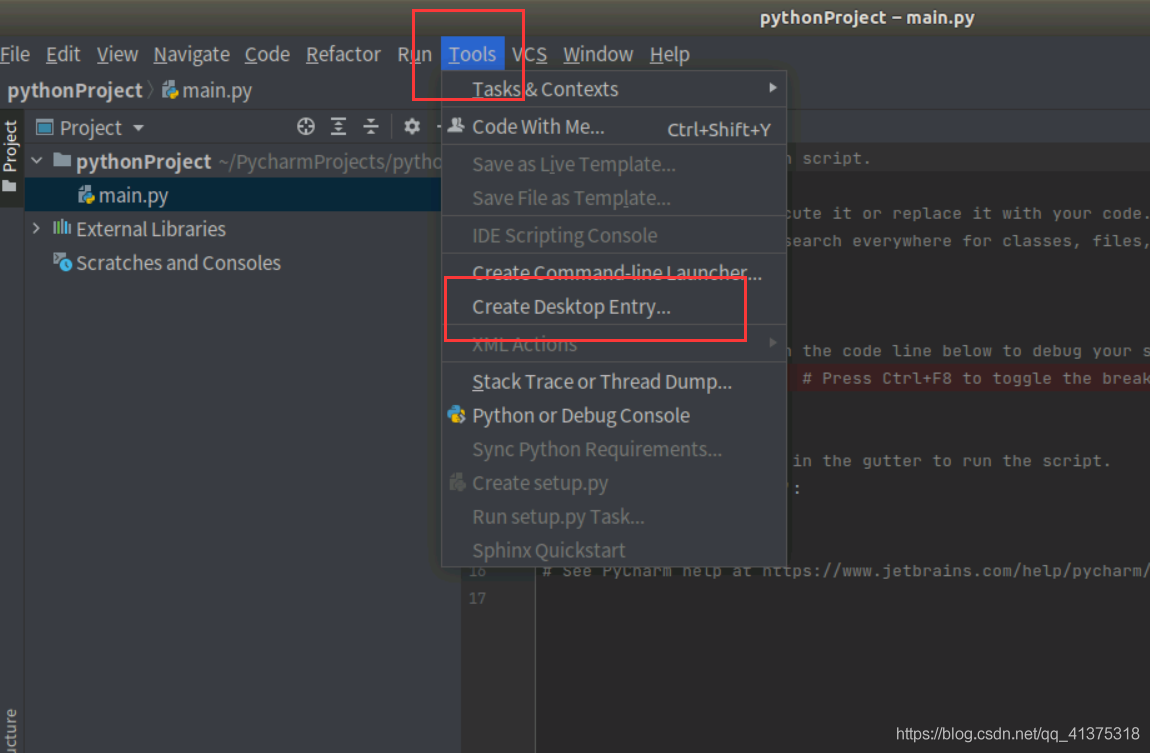Screen dimensions: 1150x753
Task: Open the Code menu
Action: coord(267,54)
